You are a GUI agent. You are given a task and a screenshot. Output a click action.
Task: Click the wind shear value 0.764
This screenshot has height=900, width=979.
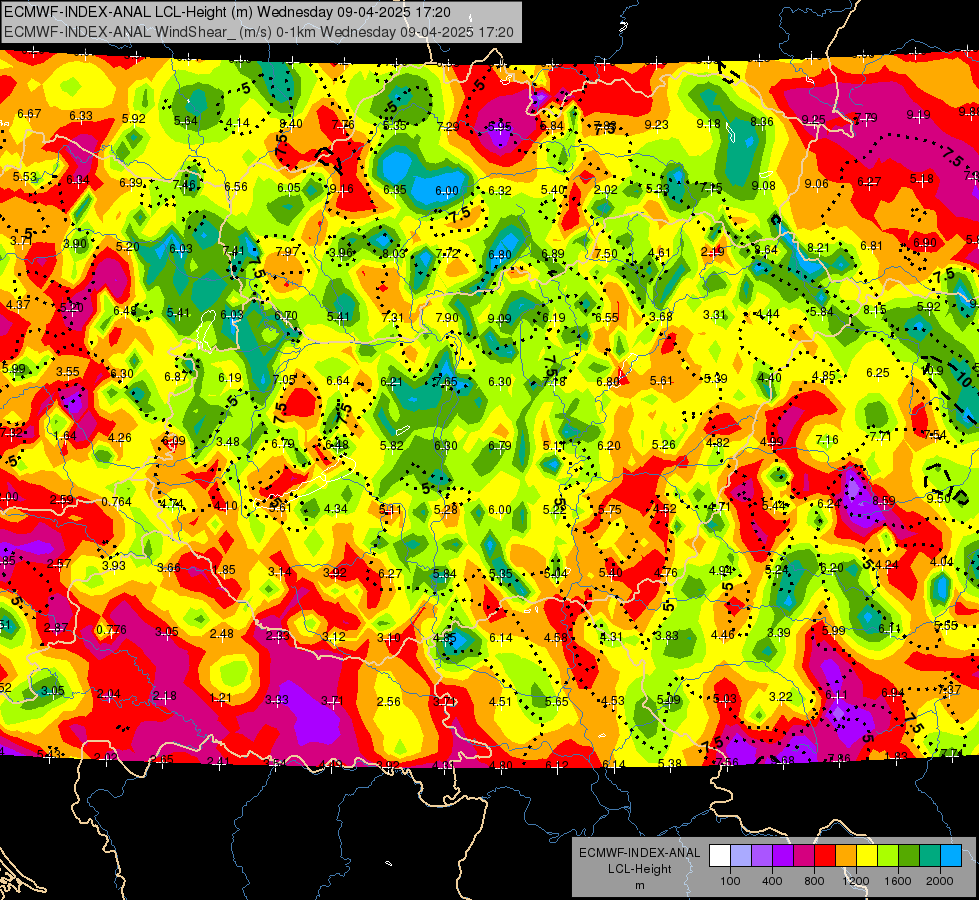tap(116, 502)
